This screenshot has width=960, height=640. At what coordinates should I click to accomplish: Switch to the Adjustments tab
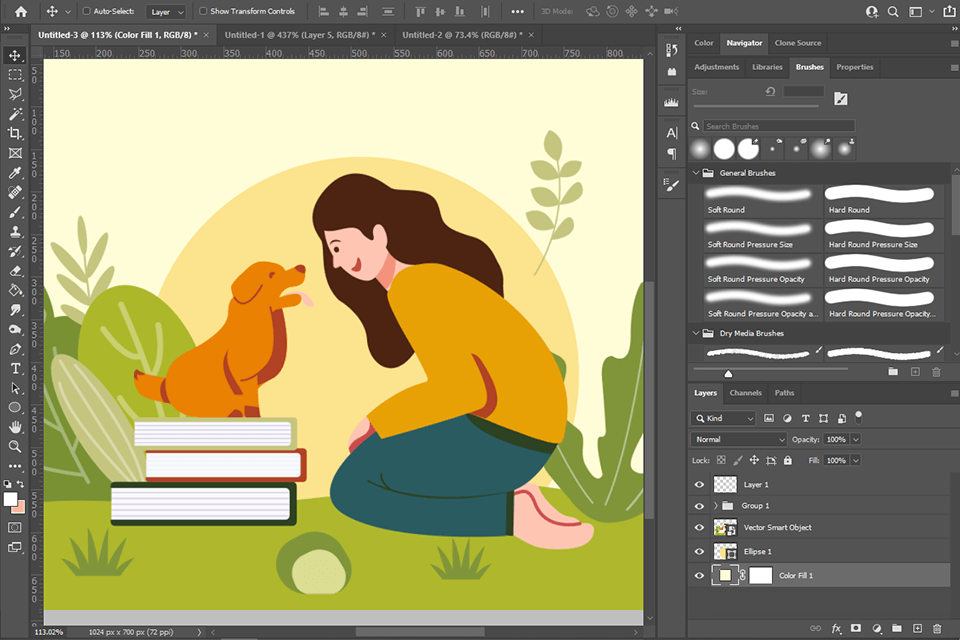716,67
